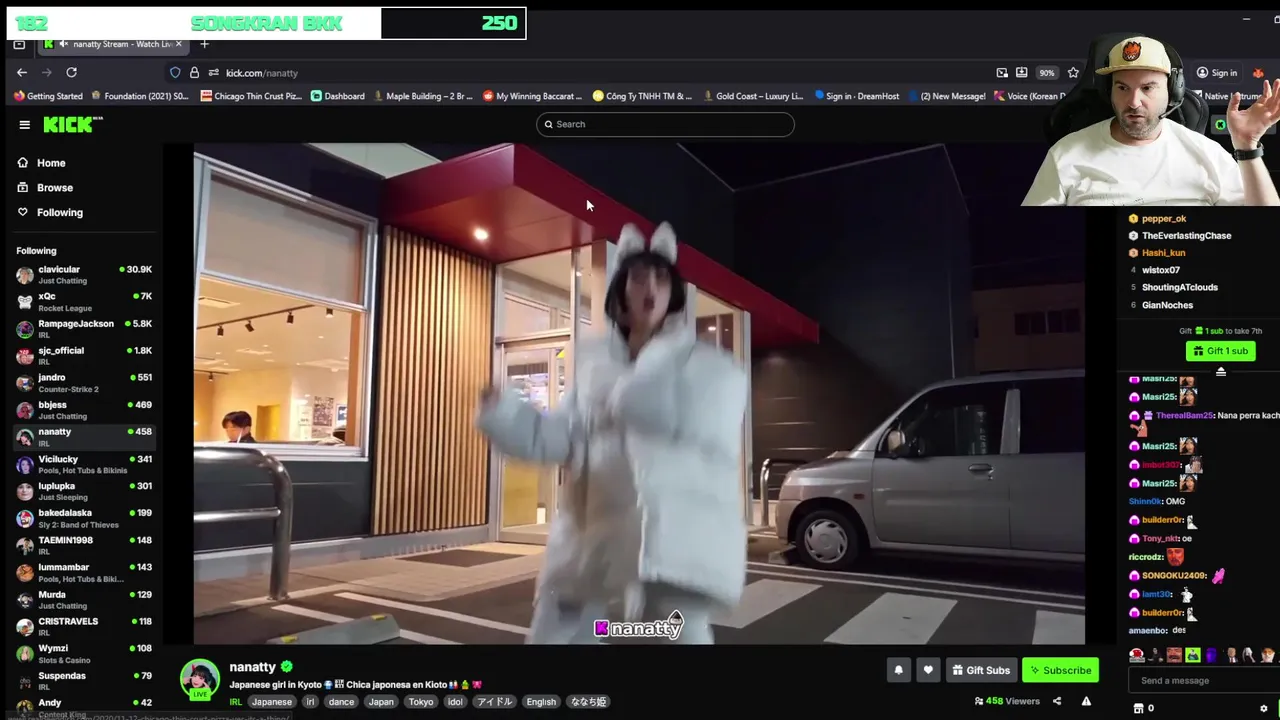Click the share stream icon
Viewport: 1280px width, 720px height.
coord(1057,701)
